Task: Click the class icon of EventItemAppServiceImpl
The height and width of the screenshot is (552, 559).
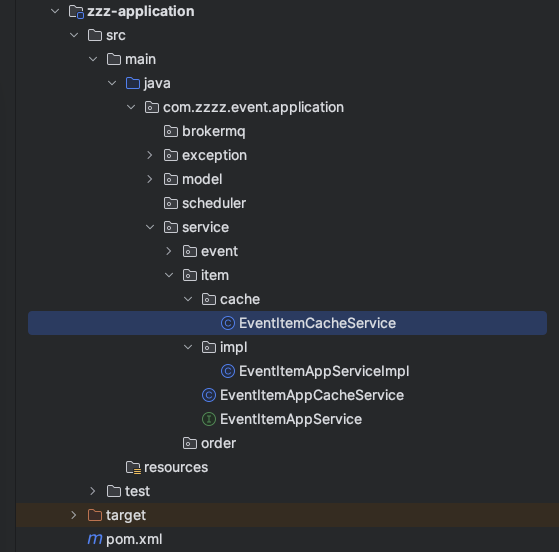Action: (x=228, y=371)
